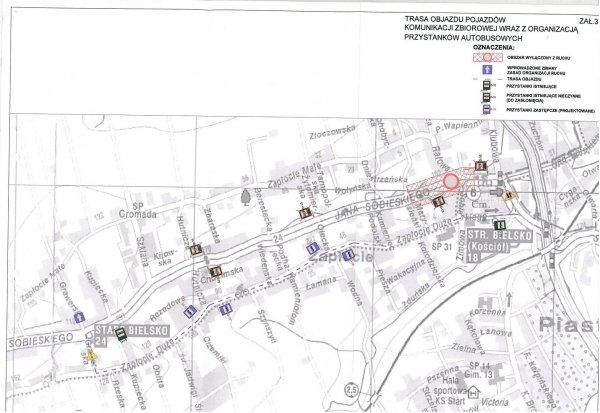Click the Wakacyjna street label
This screenshot has width=600, height=413.
[x=405, y=271]
